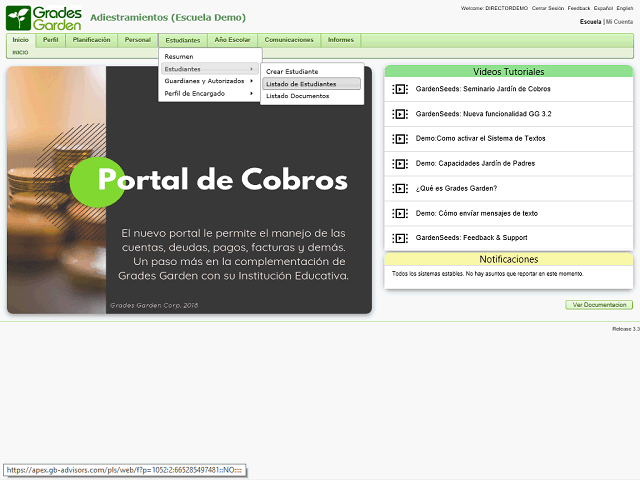640x480 pixels.
Task: Click video icon beside Seminario Jardín de Cobros
Action: click(x=400, y=89)
